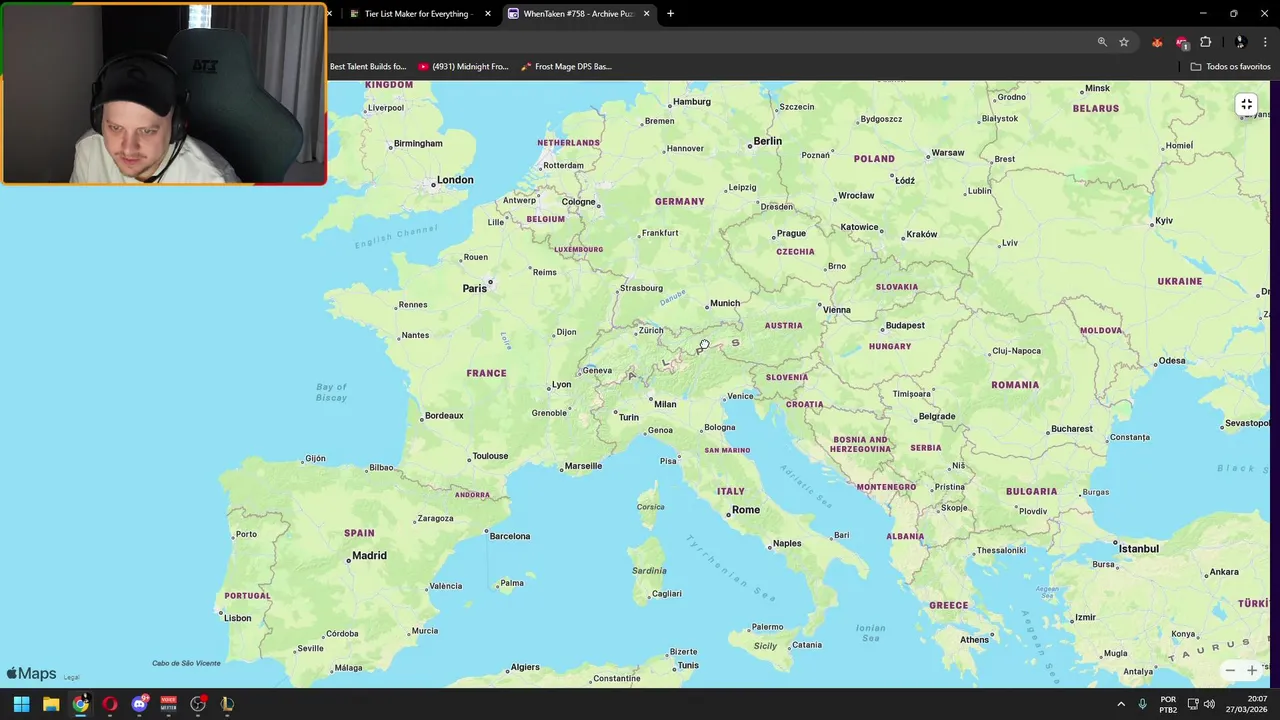Open League of Legends from the taskbar

(x=227, y=704)
